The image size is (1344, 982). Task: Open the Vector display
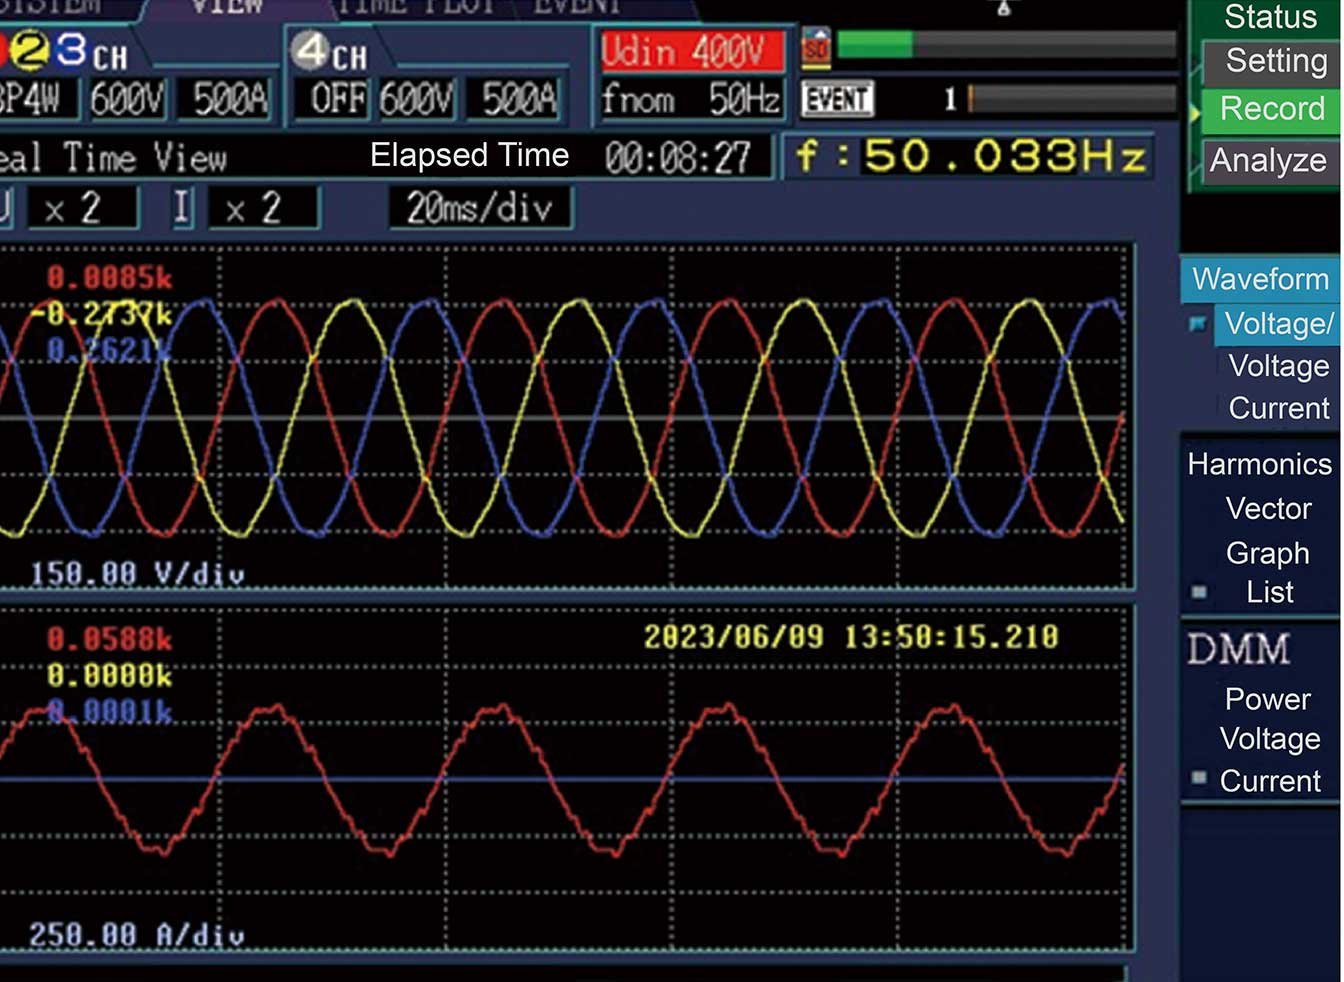1268,509
